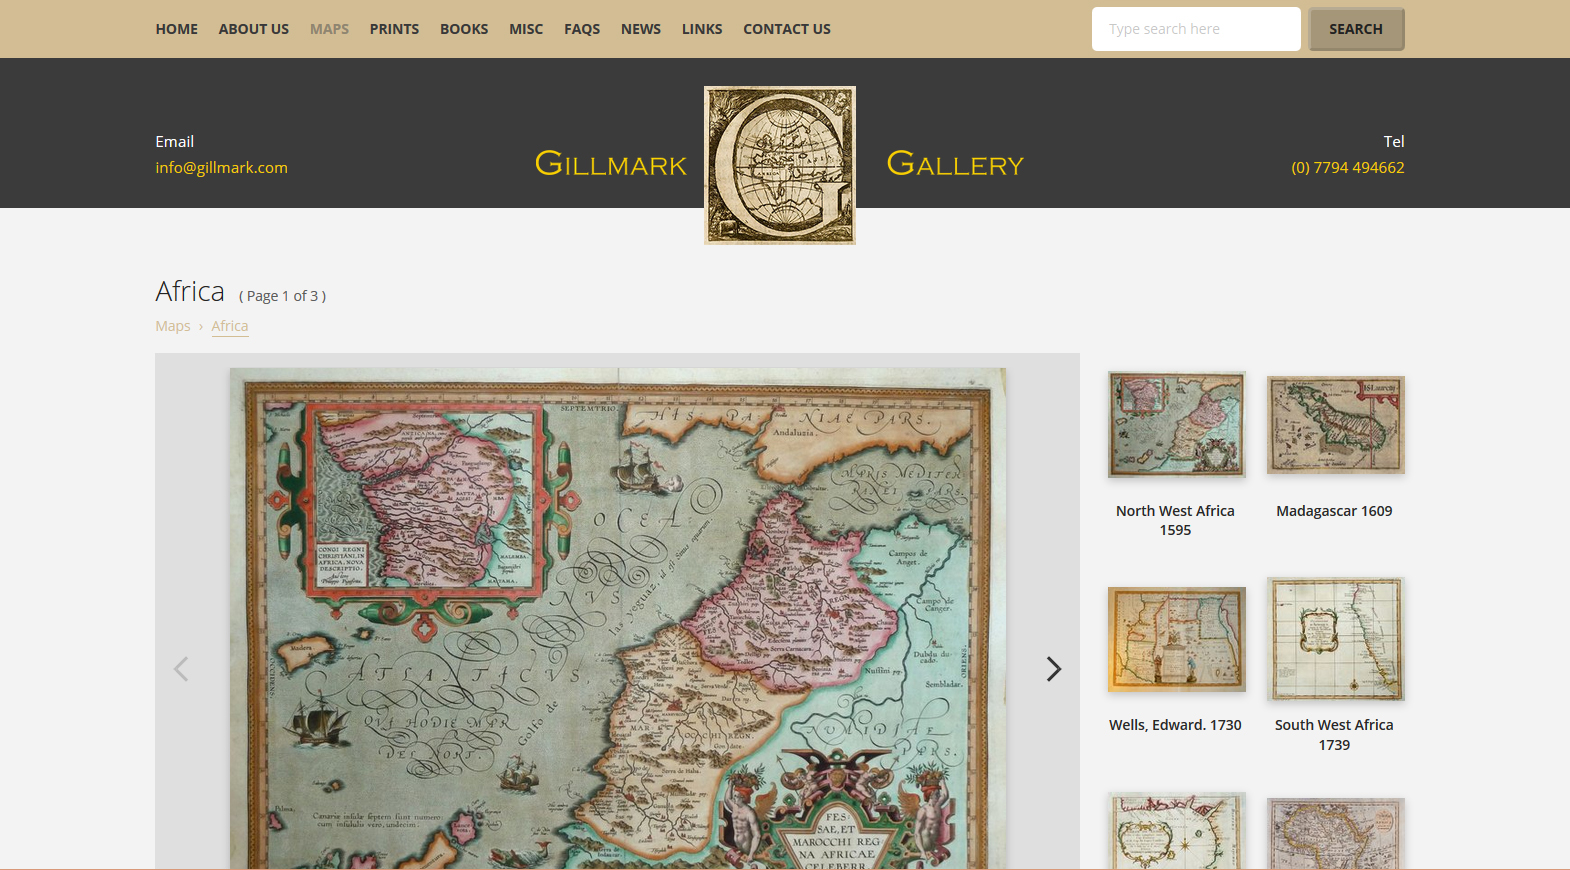Click the 'Wells, Edward. 1730' title
1570x870 pixels.
1175,725
